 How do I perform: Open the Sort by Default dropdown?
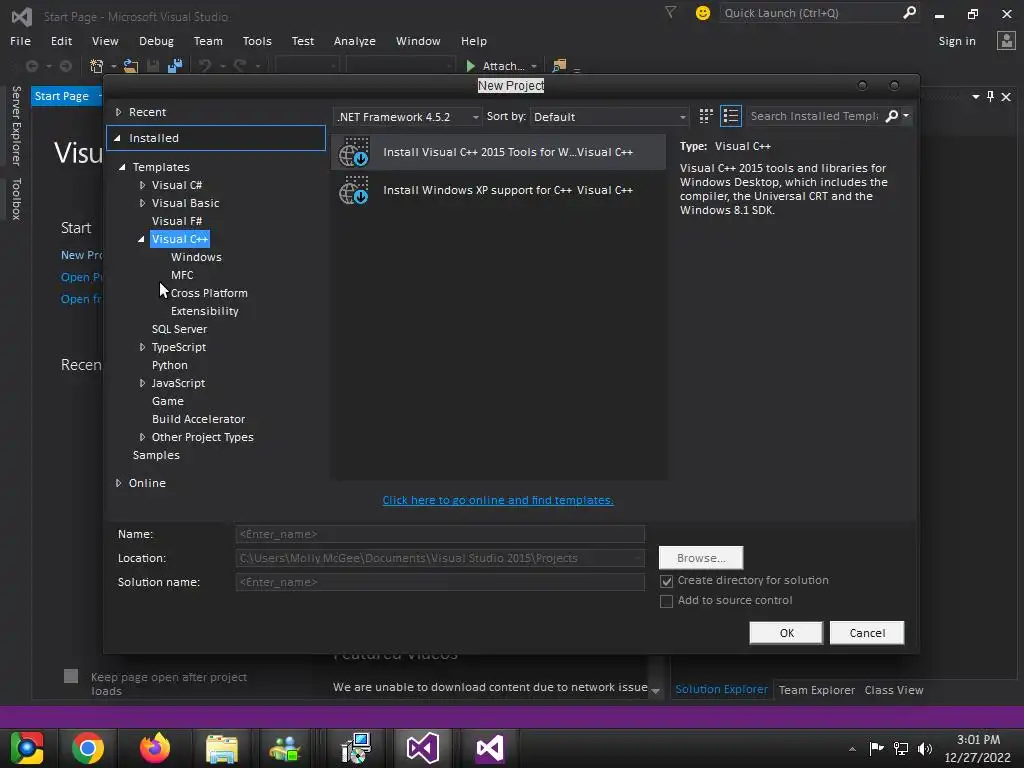pyautogui.click(x=609, y=117)
